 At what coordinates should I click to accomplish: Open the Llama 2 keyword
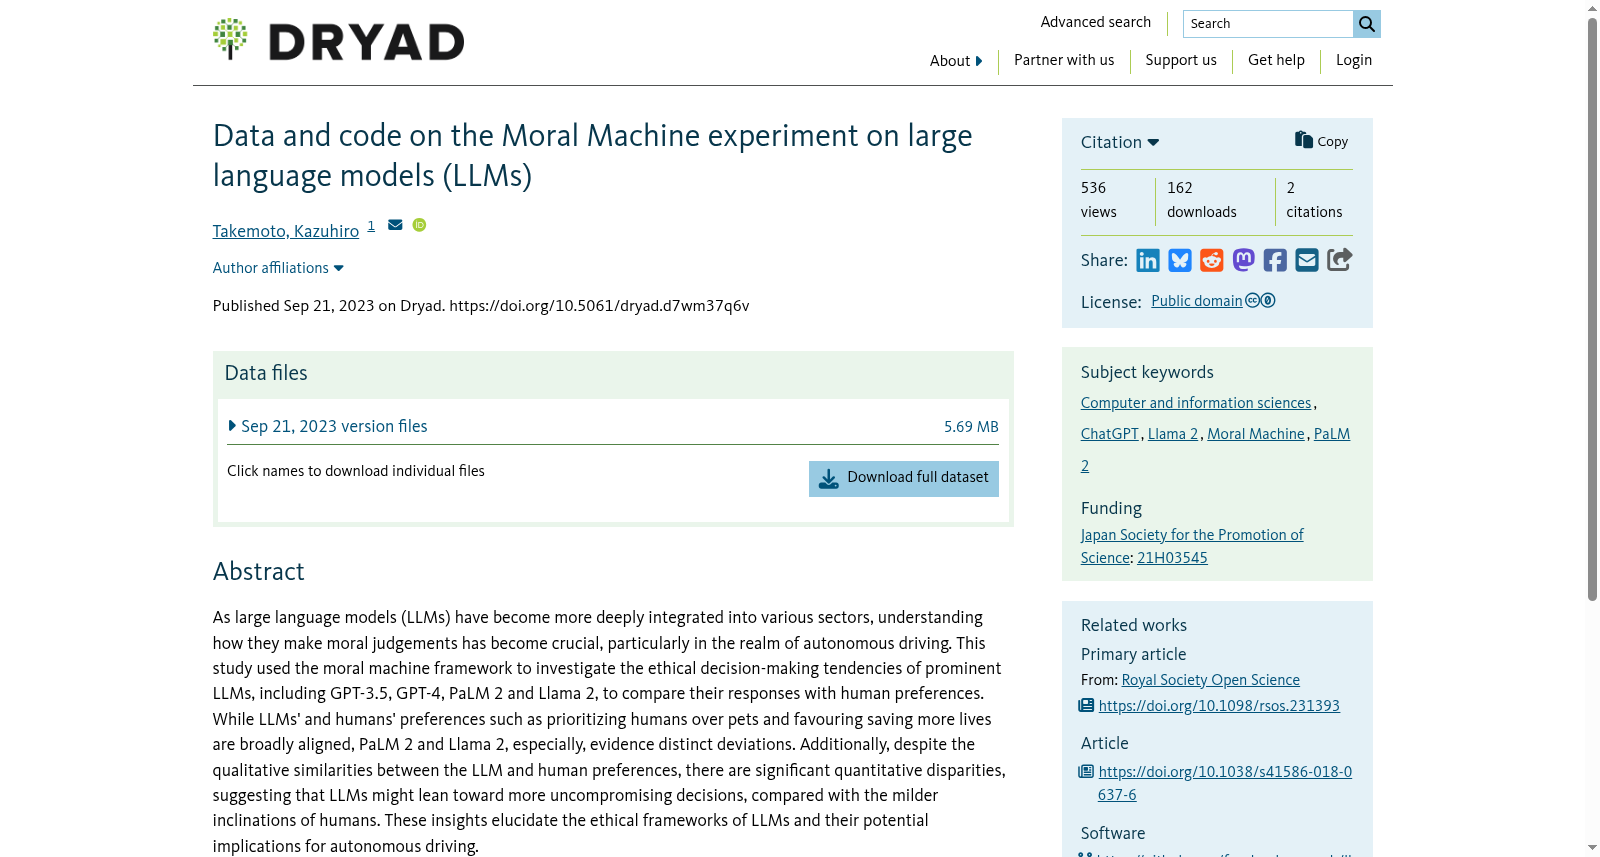(x=1173, y=434)
